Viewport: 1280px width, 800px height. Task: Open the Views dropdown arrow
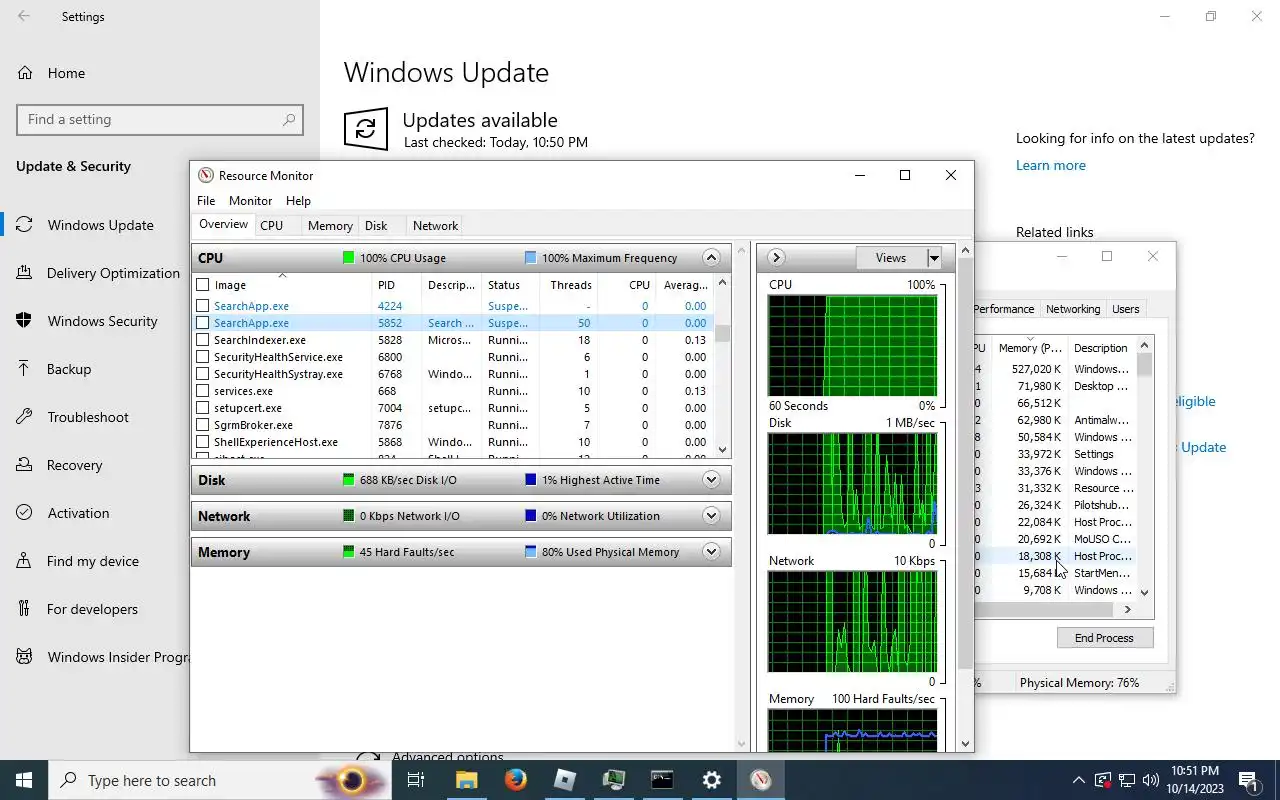934,258
